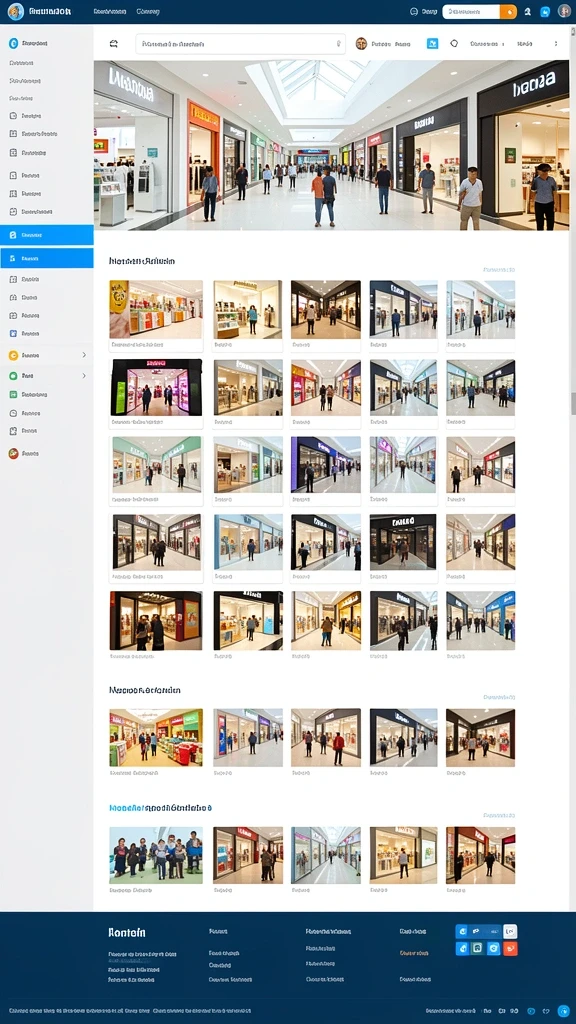Click the bold footer brand name
Screen dimensions: 576x1024
pyautogui.click(x=127, y=933)
